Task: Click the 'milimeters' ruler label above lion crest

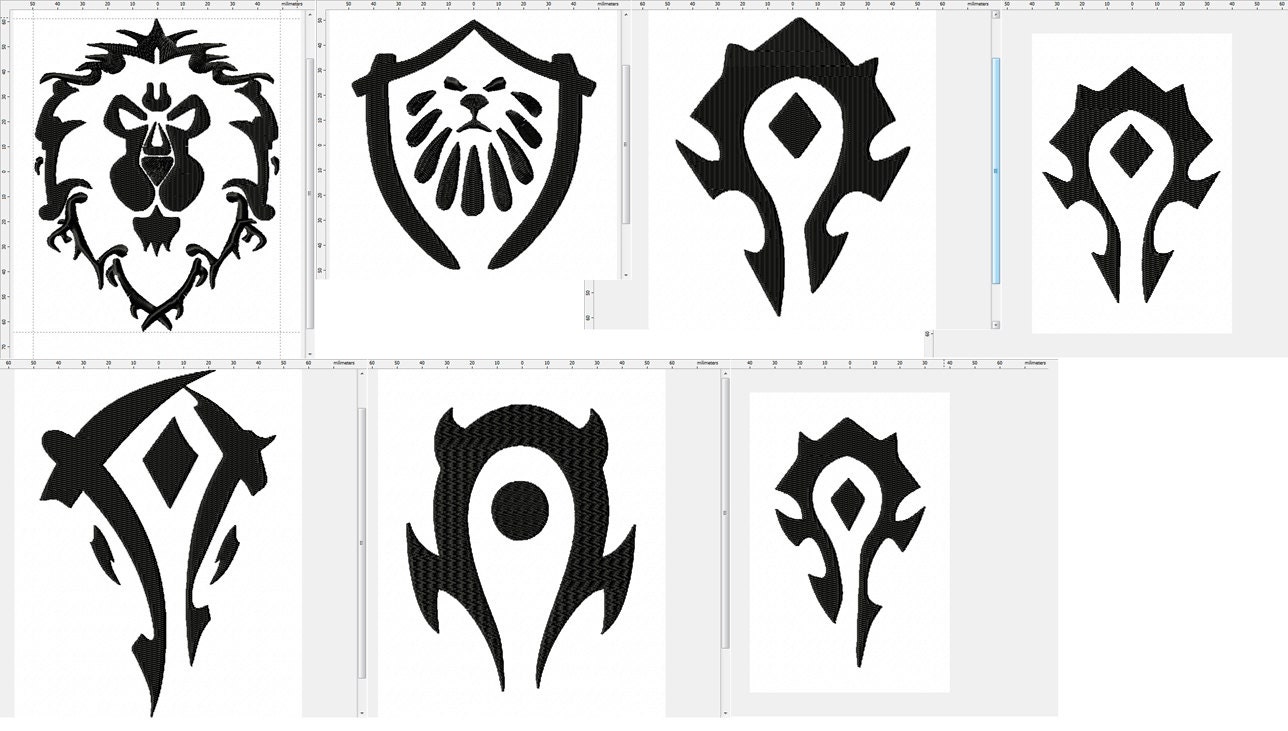Action: pyautogui.click(x=292, y=4)
